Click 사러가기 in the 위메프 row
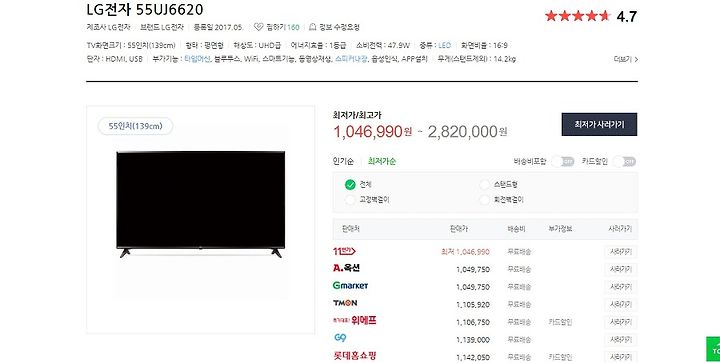 [x=620, y=322]
